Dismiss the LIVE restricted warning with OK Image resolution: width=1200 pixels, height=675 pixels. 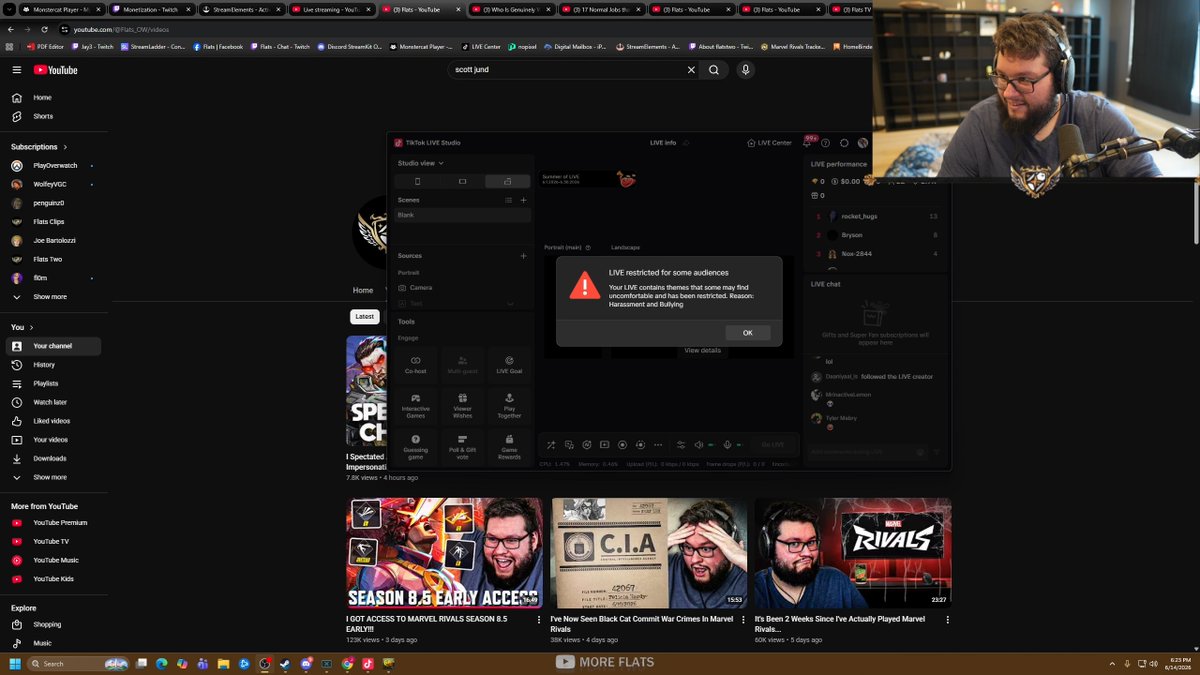pos(747,333)
